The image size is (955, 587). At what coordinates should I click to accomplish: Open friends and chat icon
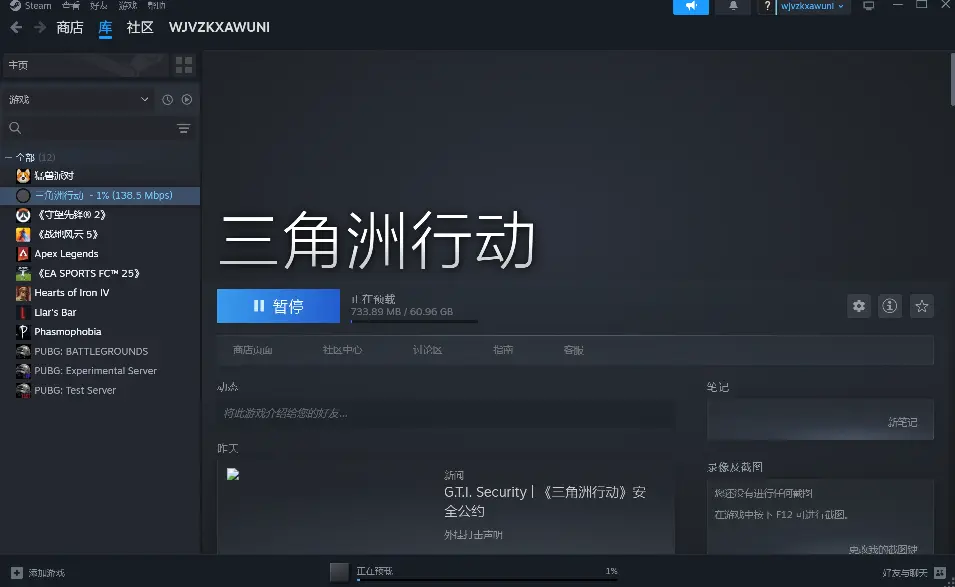click(940, 573)
